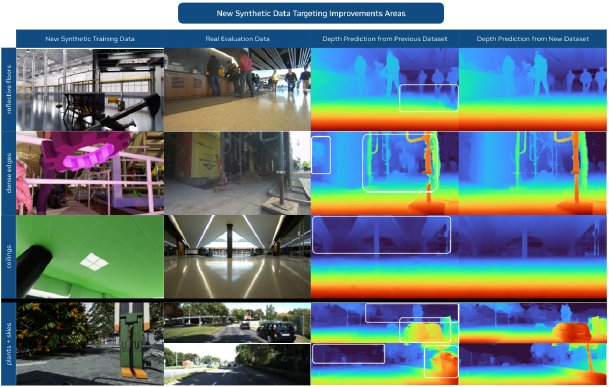Viewport: 609px width, 387px height.
Task: Select the "Real Evaluation Data" column header
Action: pyautogui.click(x=237, y=39)
